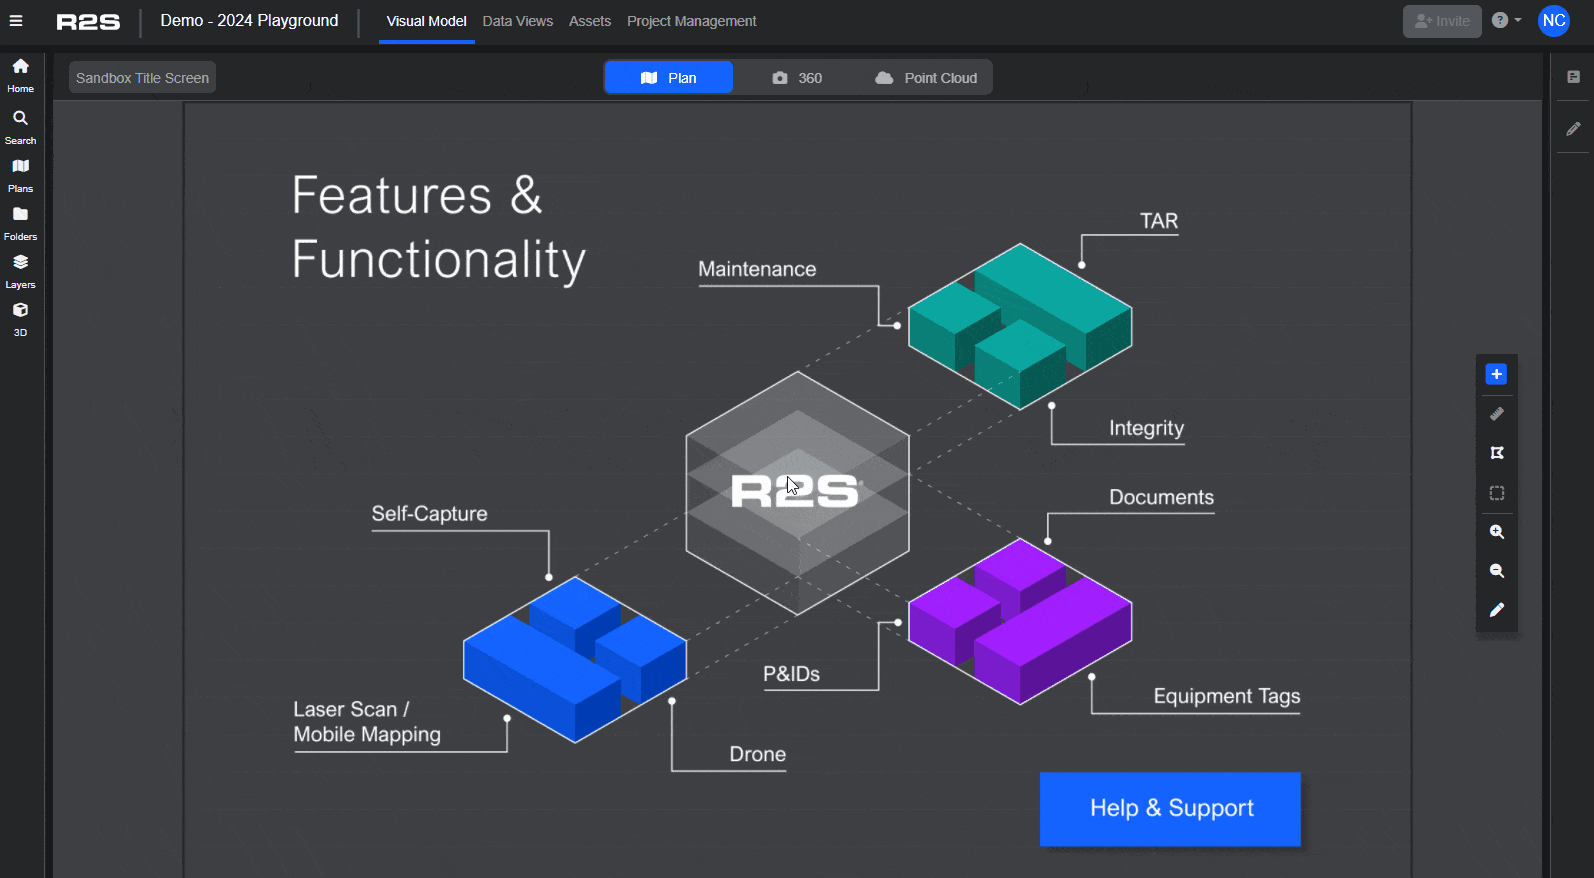Click the pencil icon in right panel
The width and height of the screenshot is (1594, 878).
pos(1573,128)
